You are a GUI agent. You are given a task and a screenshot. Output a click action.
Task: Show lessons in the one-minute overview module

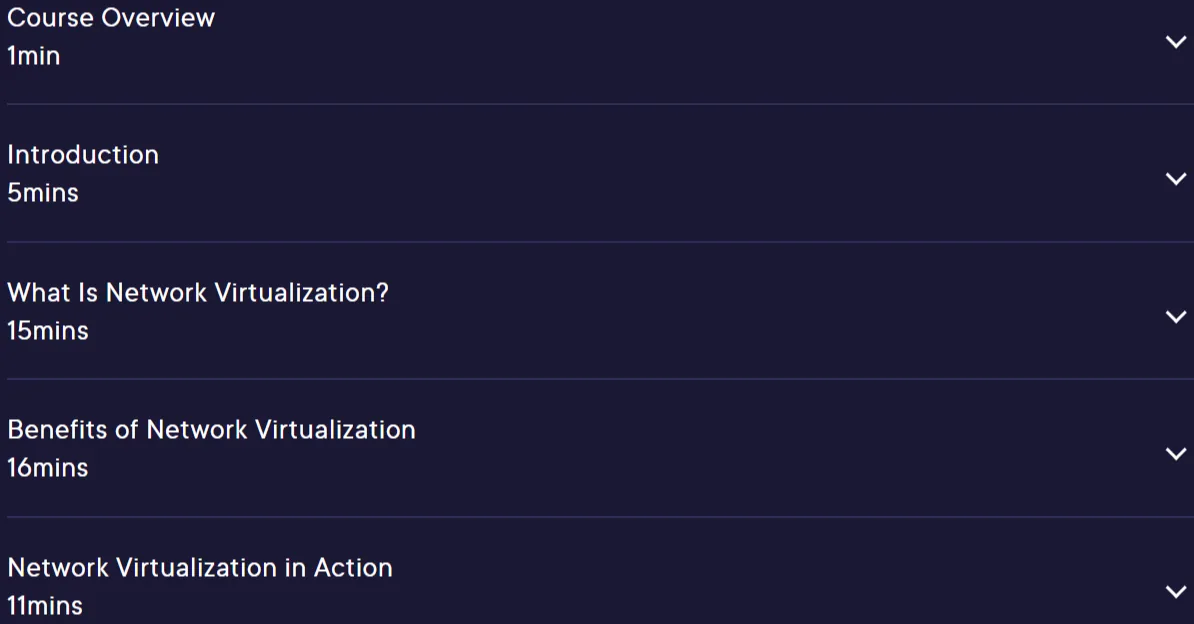[1176, 42]
